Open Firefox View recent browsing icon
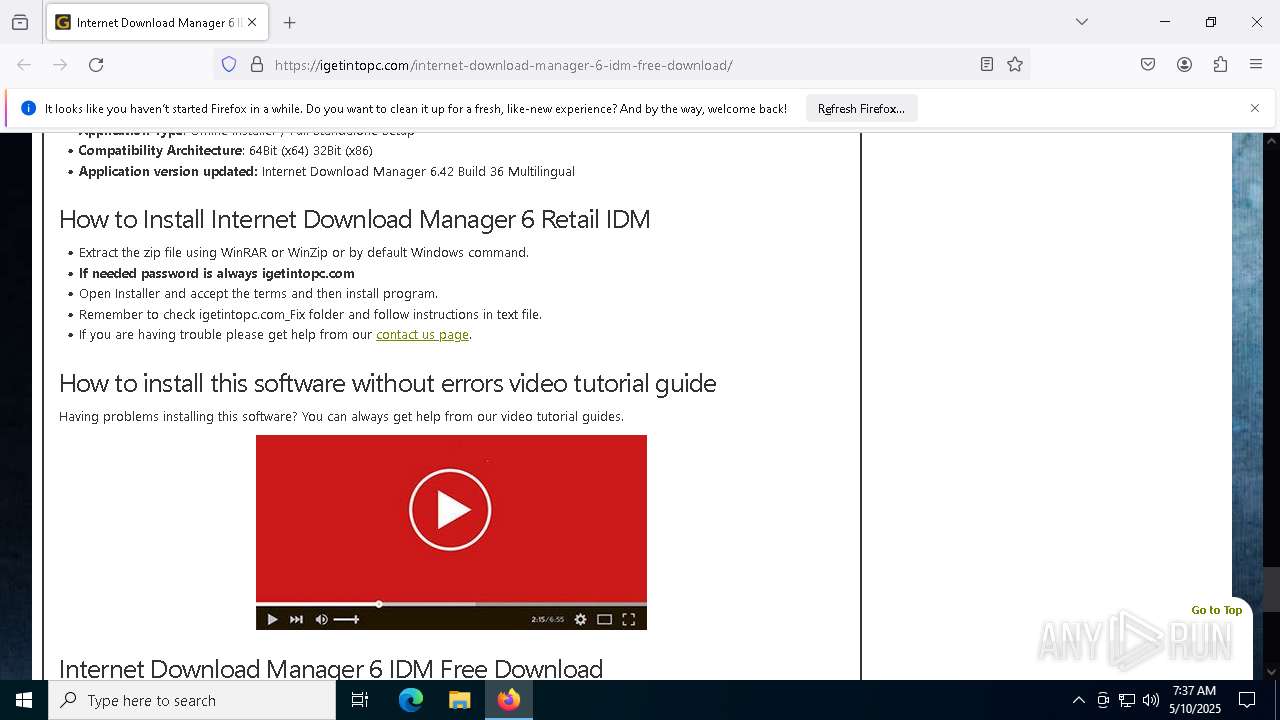The width and height of the screenshot is (1280, 720). (20, 22)
